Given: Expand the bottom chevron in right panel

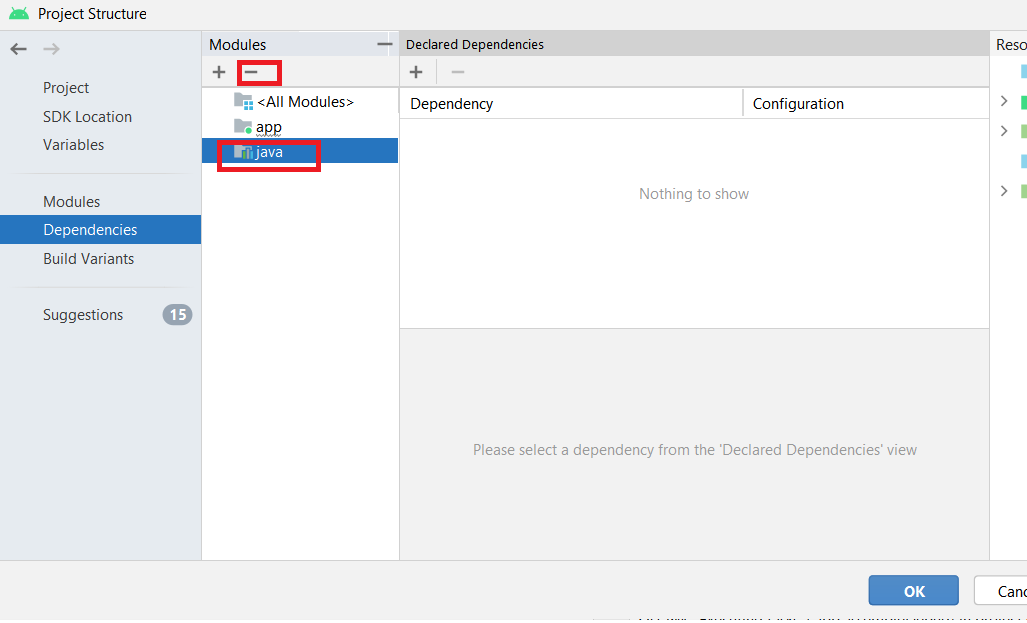Looking at the screenshot, I should [x=1004, y=191].
